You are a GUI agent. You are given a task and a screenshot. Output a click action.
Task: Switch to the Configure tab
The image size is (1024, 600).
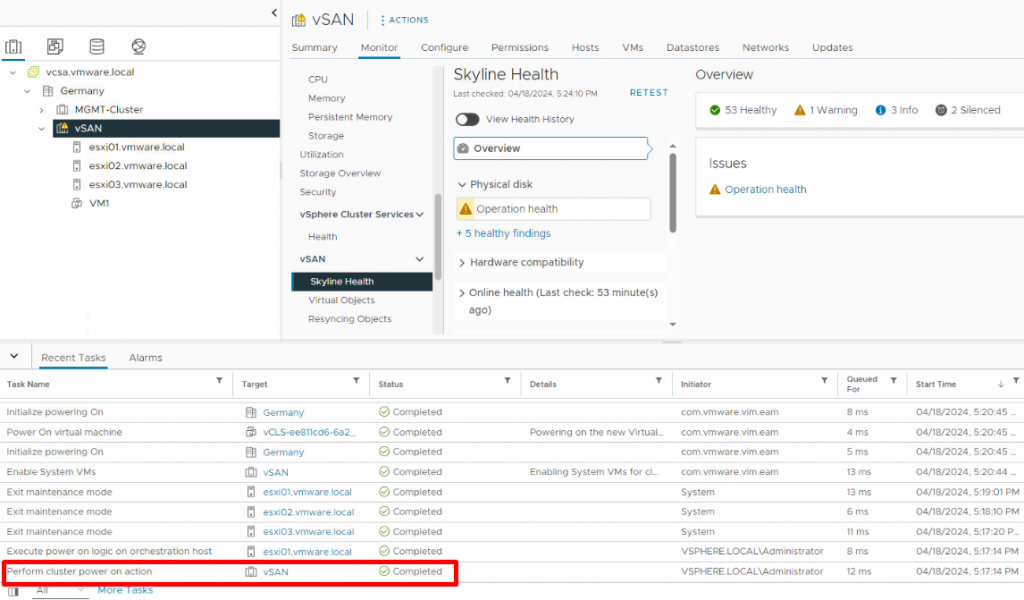(x=444, y=48)
